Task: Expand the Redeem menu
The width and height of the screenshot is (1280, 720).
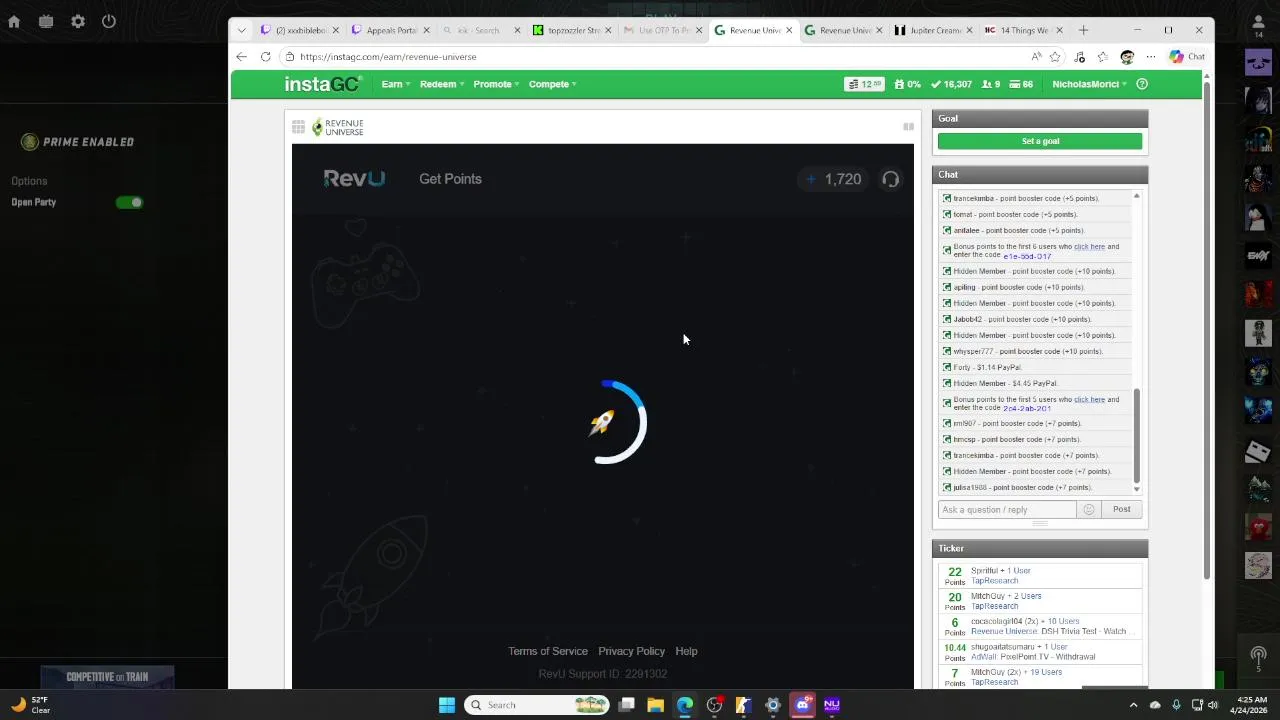Action: point(441,84)
